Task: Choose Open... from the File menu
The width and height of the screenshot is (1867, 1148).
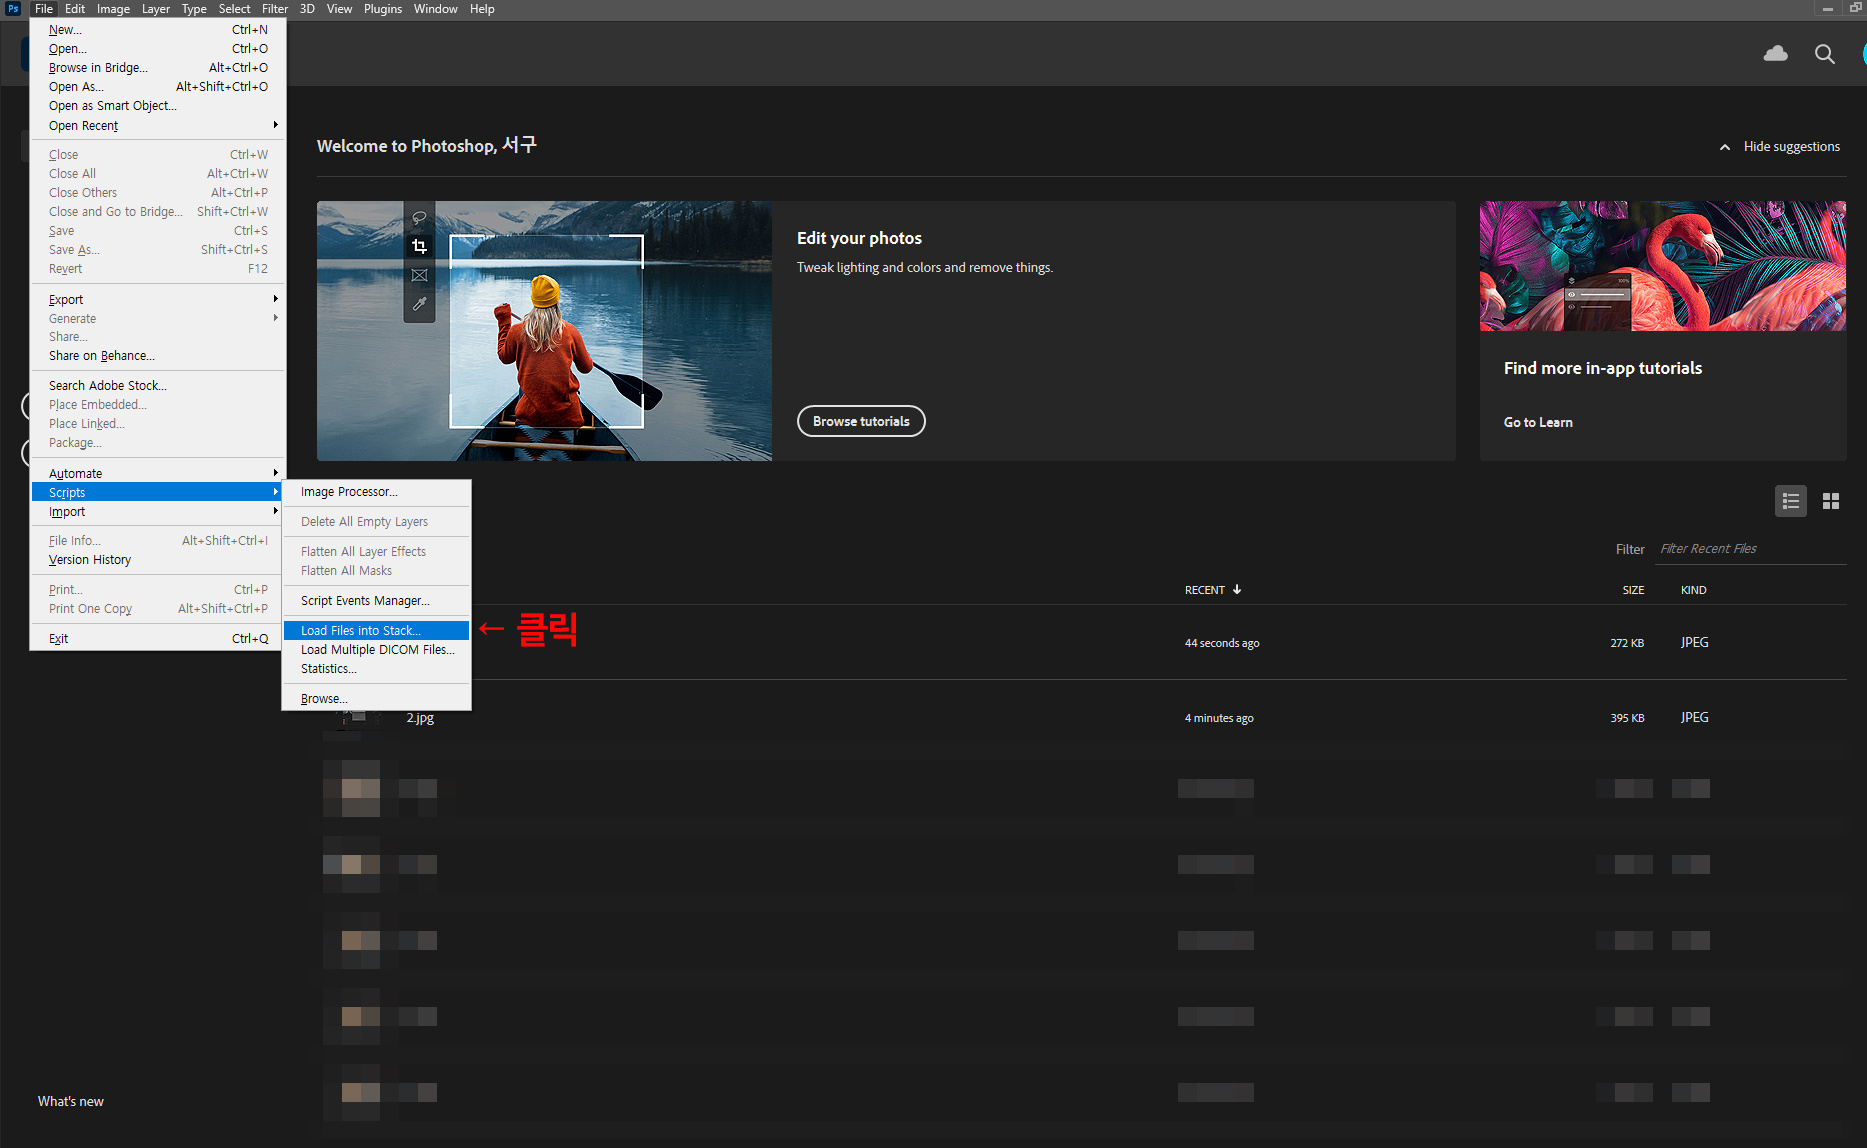Action: click(158, 49)
